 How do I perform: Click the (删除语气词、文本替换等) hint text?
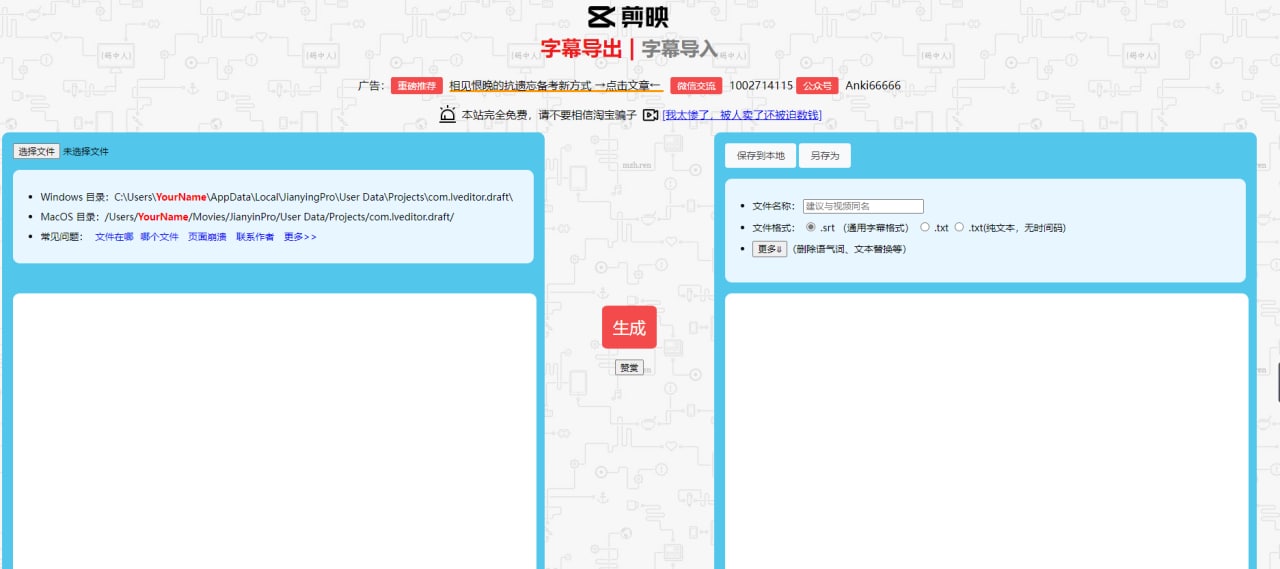pos(850,249)
